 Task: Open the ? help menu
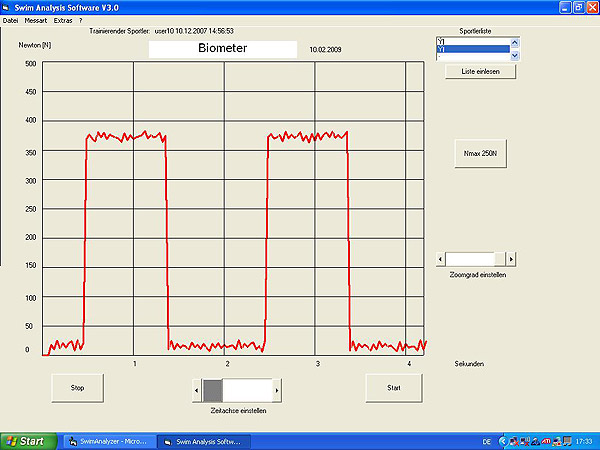click(81, 20)
